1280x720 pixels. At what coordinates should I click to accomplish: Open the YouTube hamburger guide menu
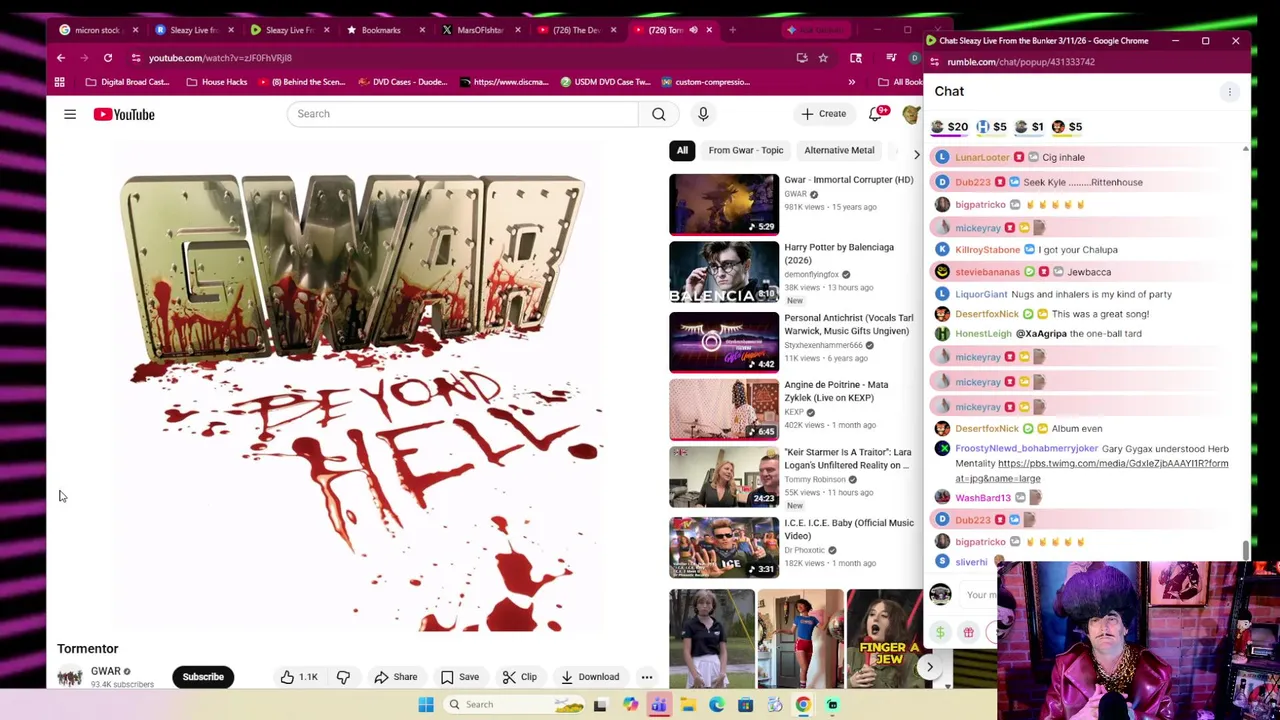(x=70, y=115)
